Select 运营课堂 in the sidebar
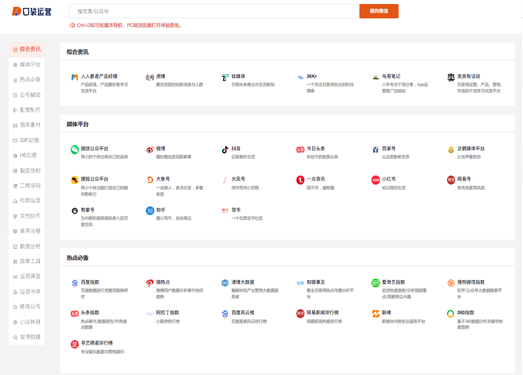Image resolution: width=523 pixels, height=375 pixels. point(27,276)
